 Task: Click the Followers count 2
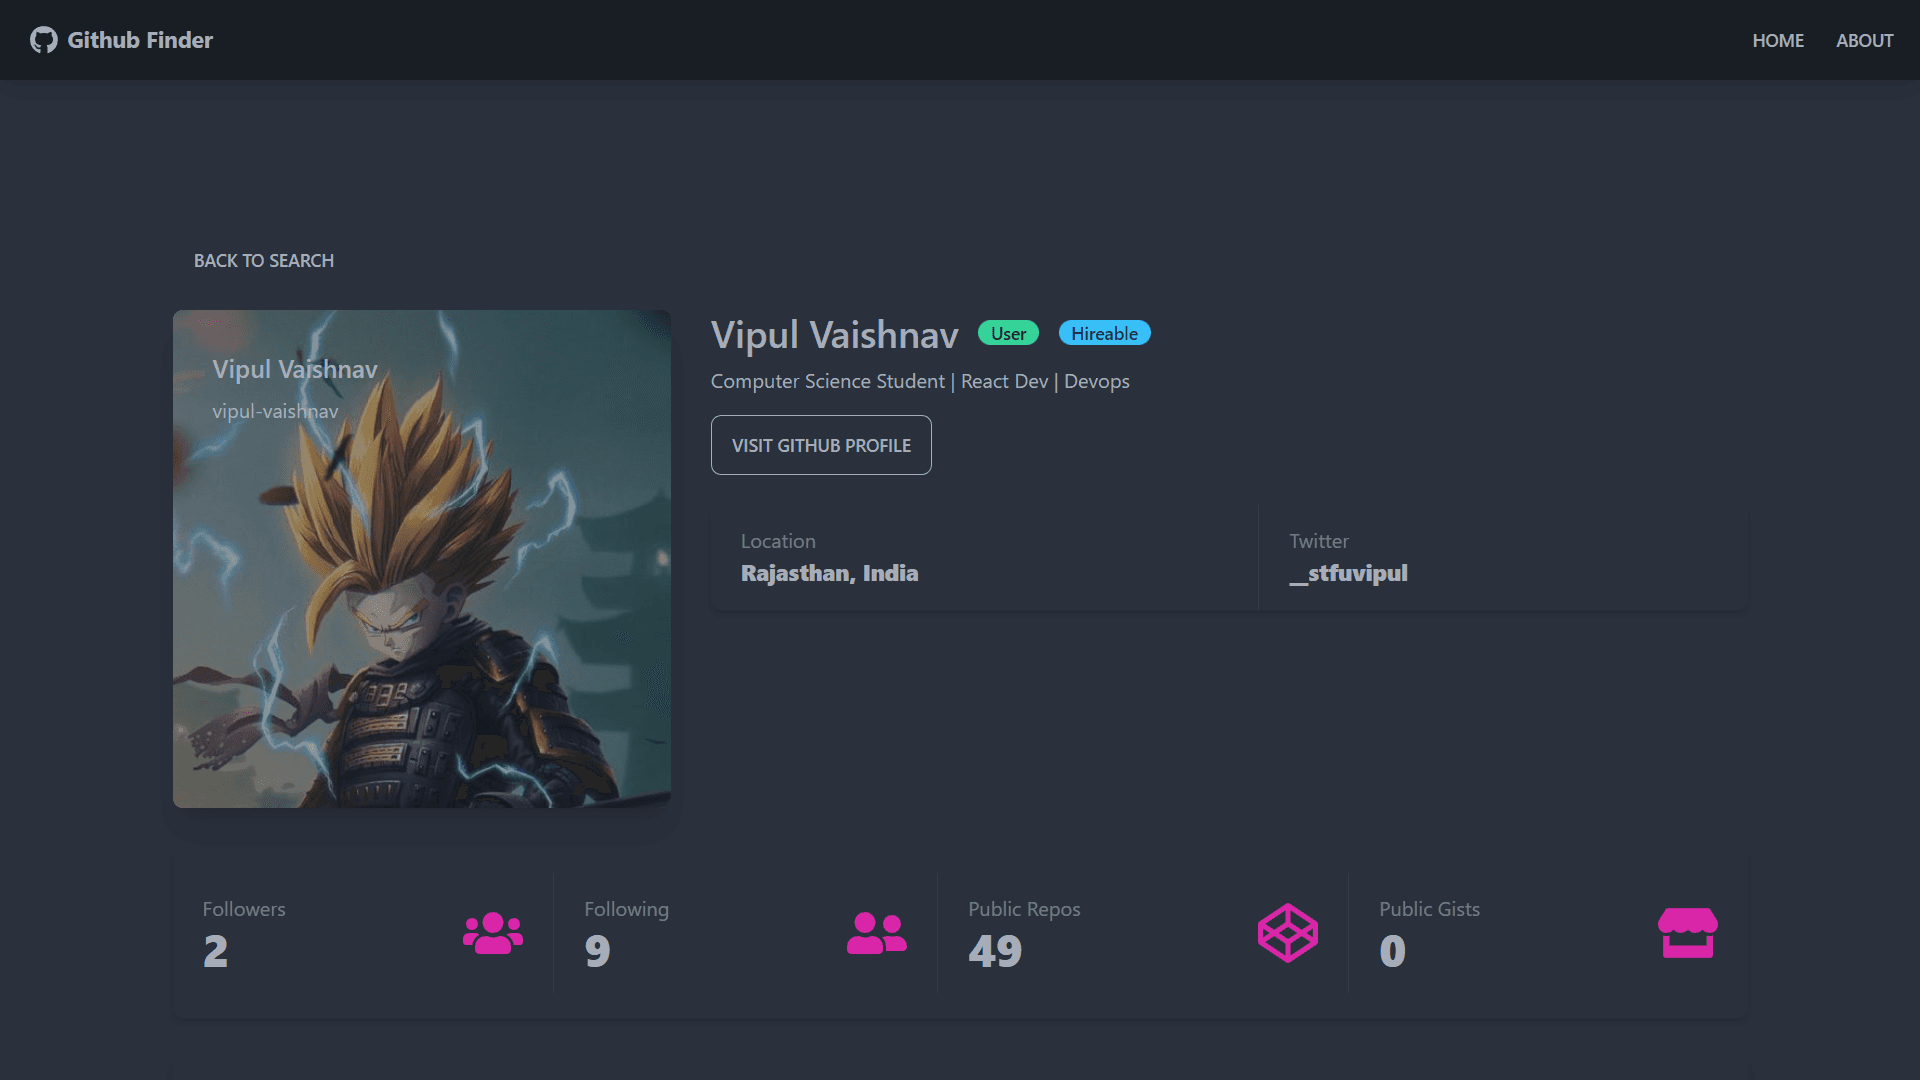coord(216,951)
